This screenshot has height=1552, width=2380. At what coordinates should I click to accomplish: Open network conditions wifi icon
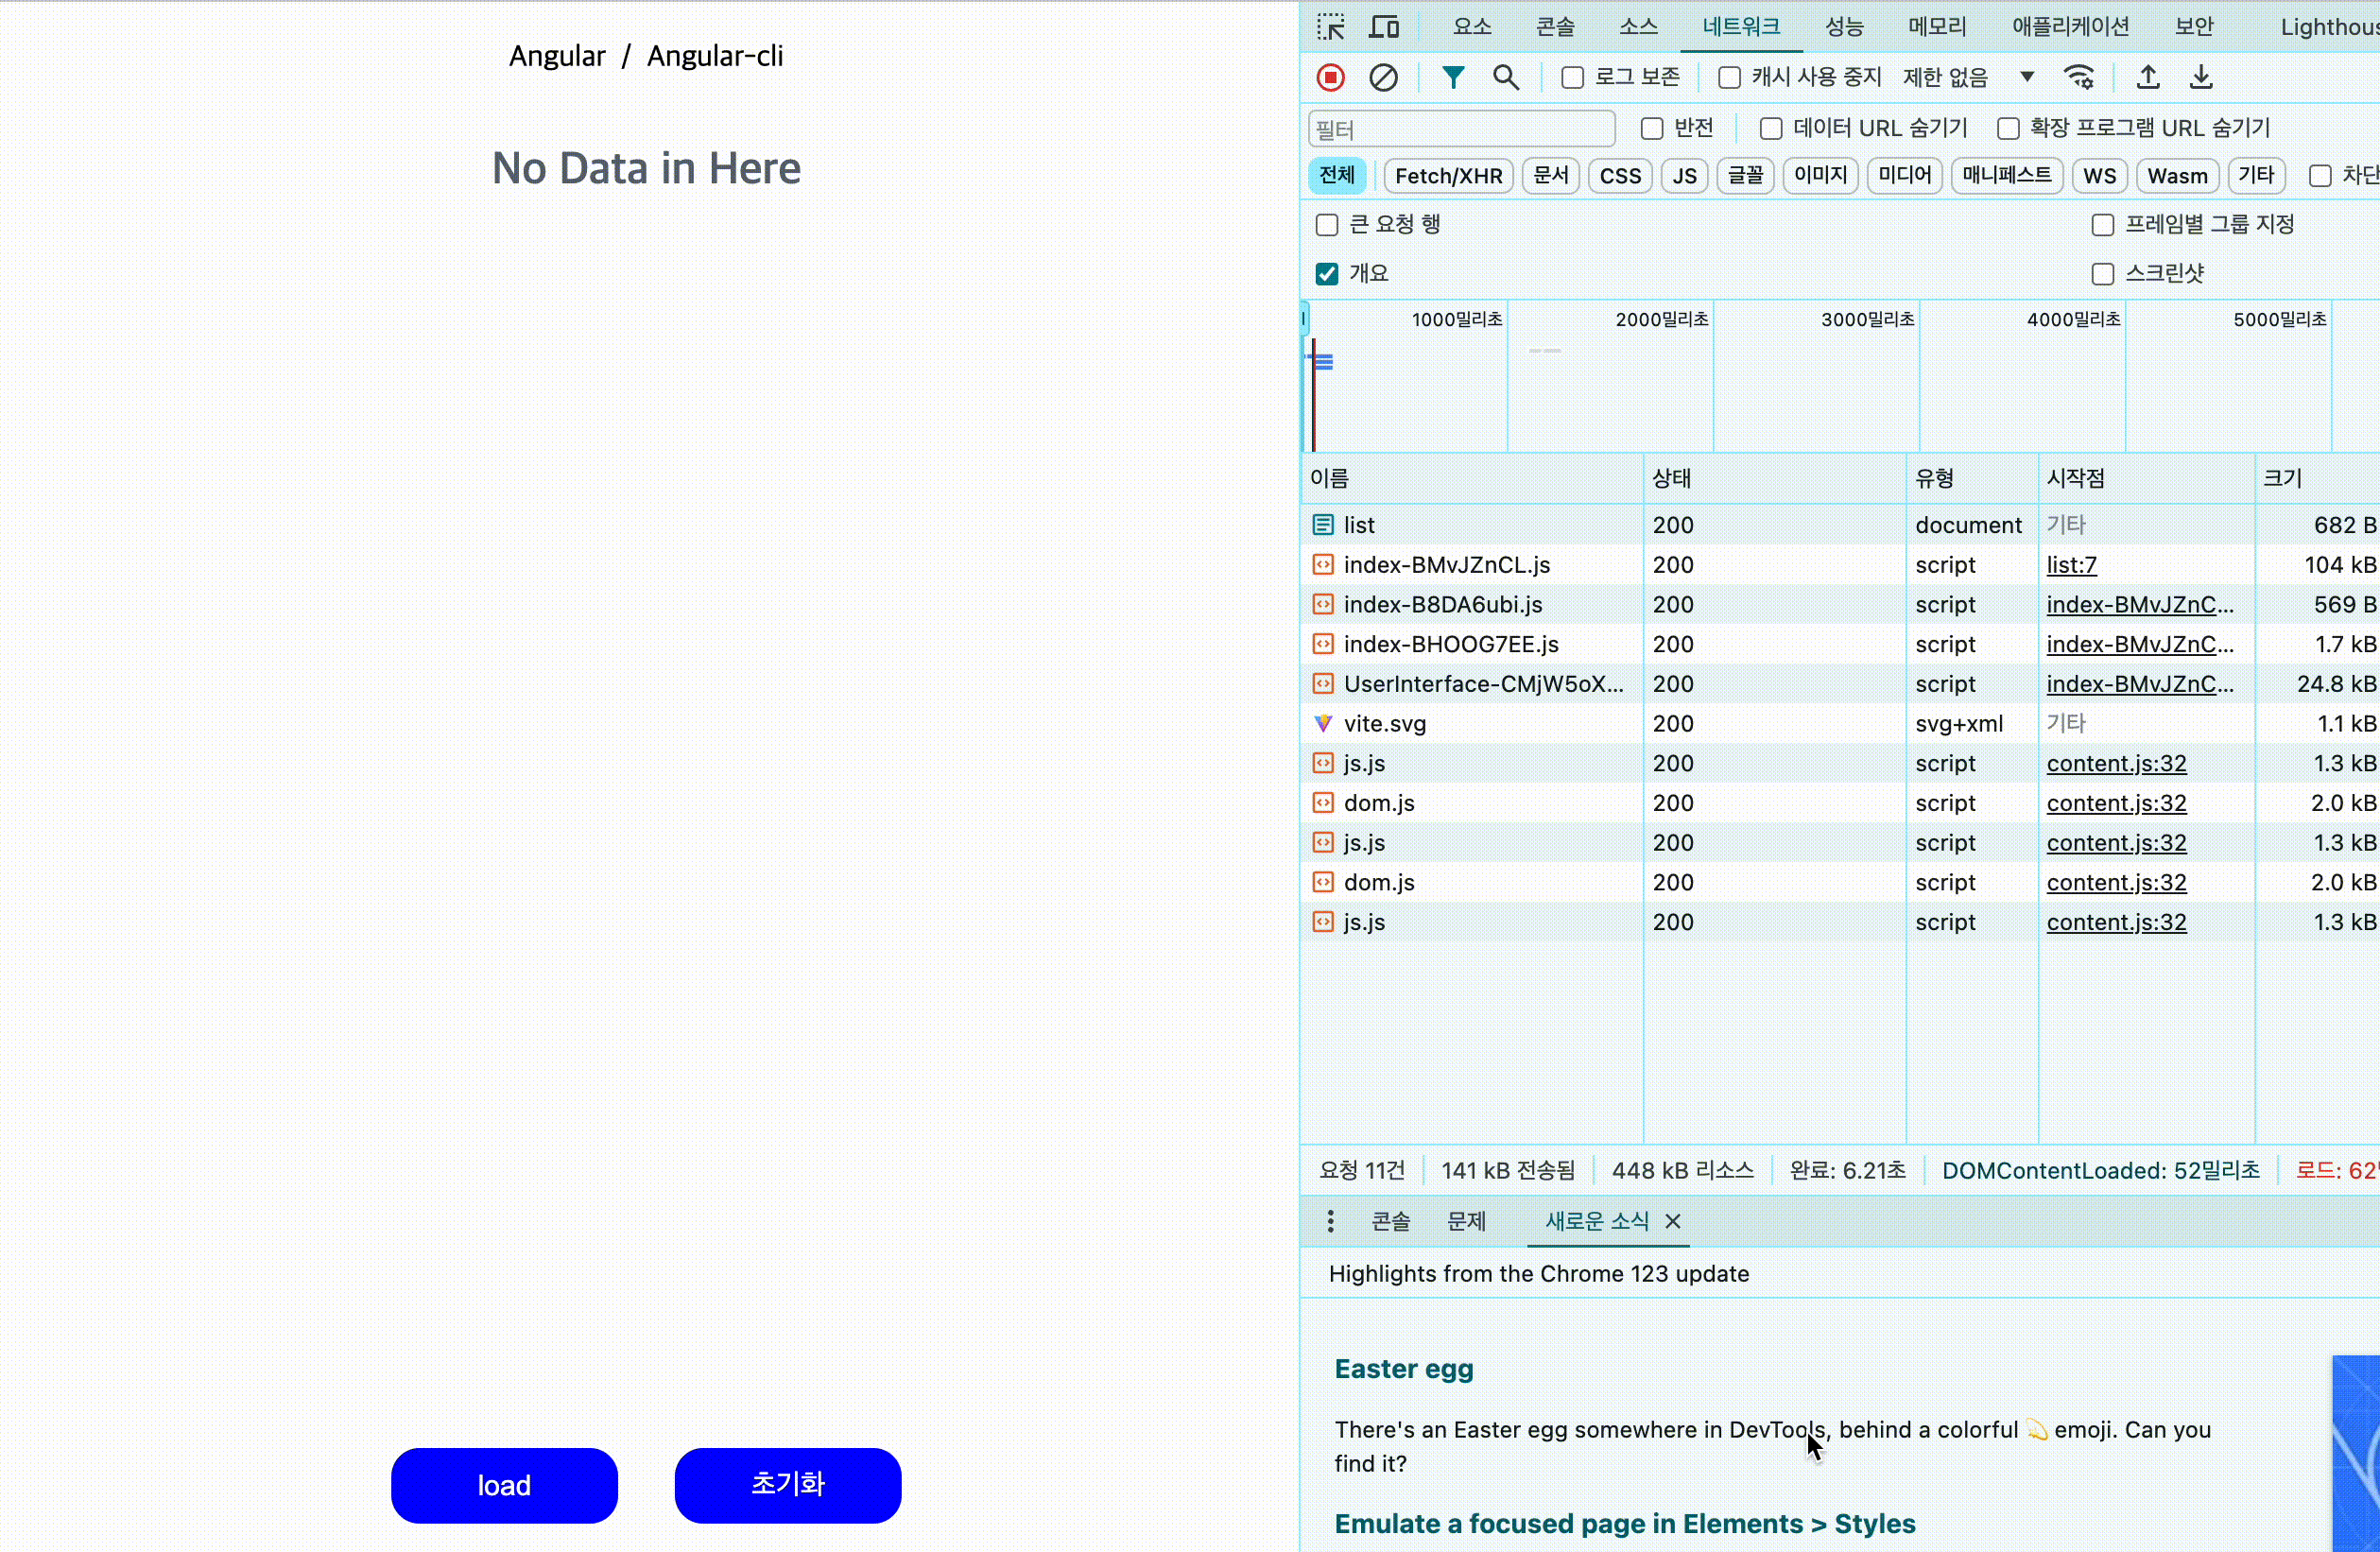(x=2079, y=77)
